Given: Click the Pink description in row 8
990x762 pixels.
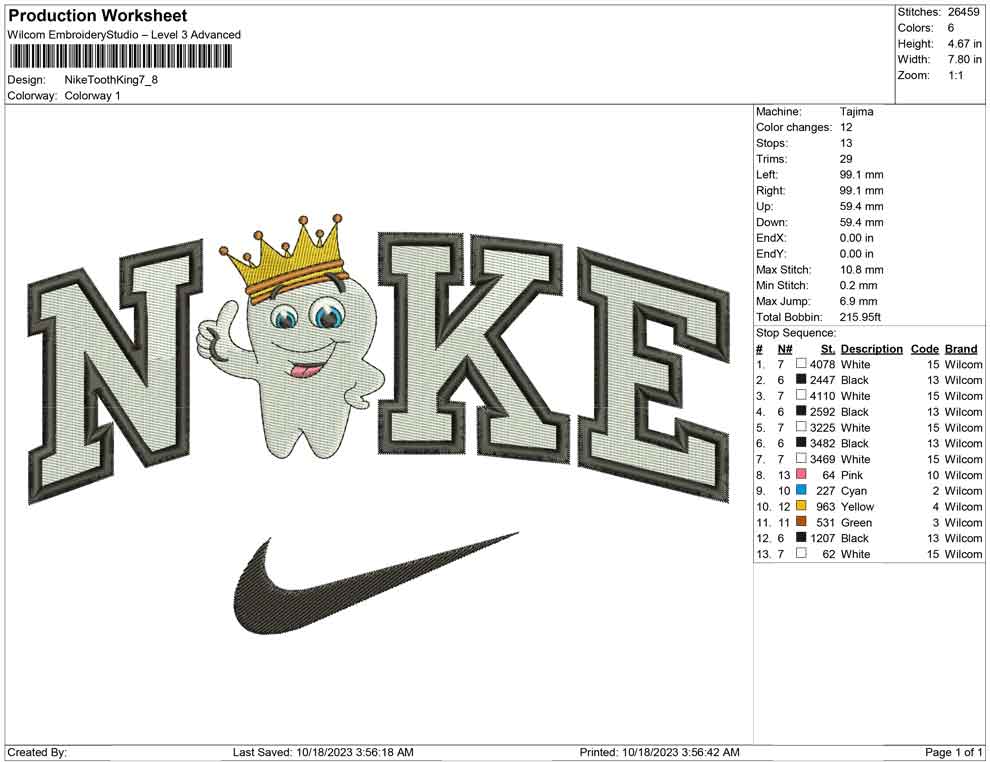Looking at the screenshot, I should coord(852,475).
